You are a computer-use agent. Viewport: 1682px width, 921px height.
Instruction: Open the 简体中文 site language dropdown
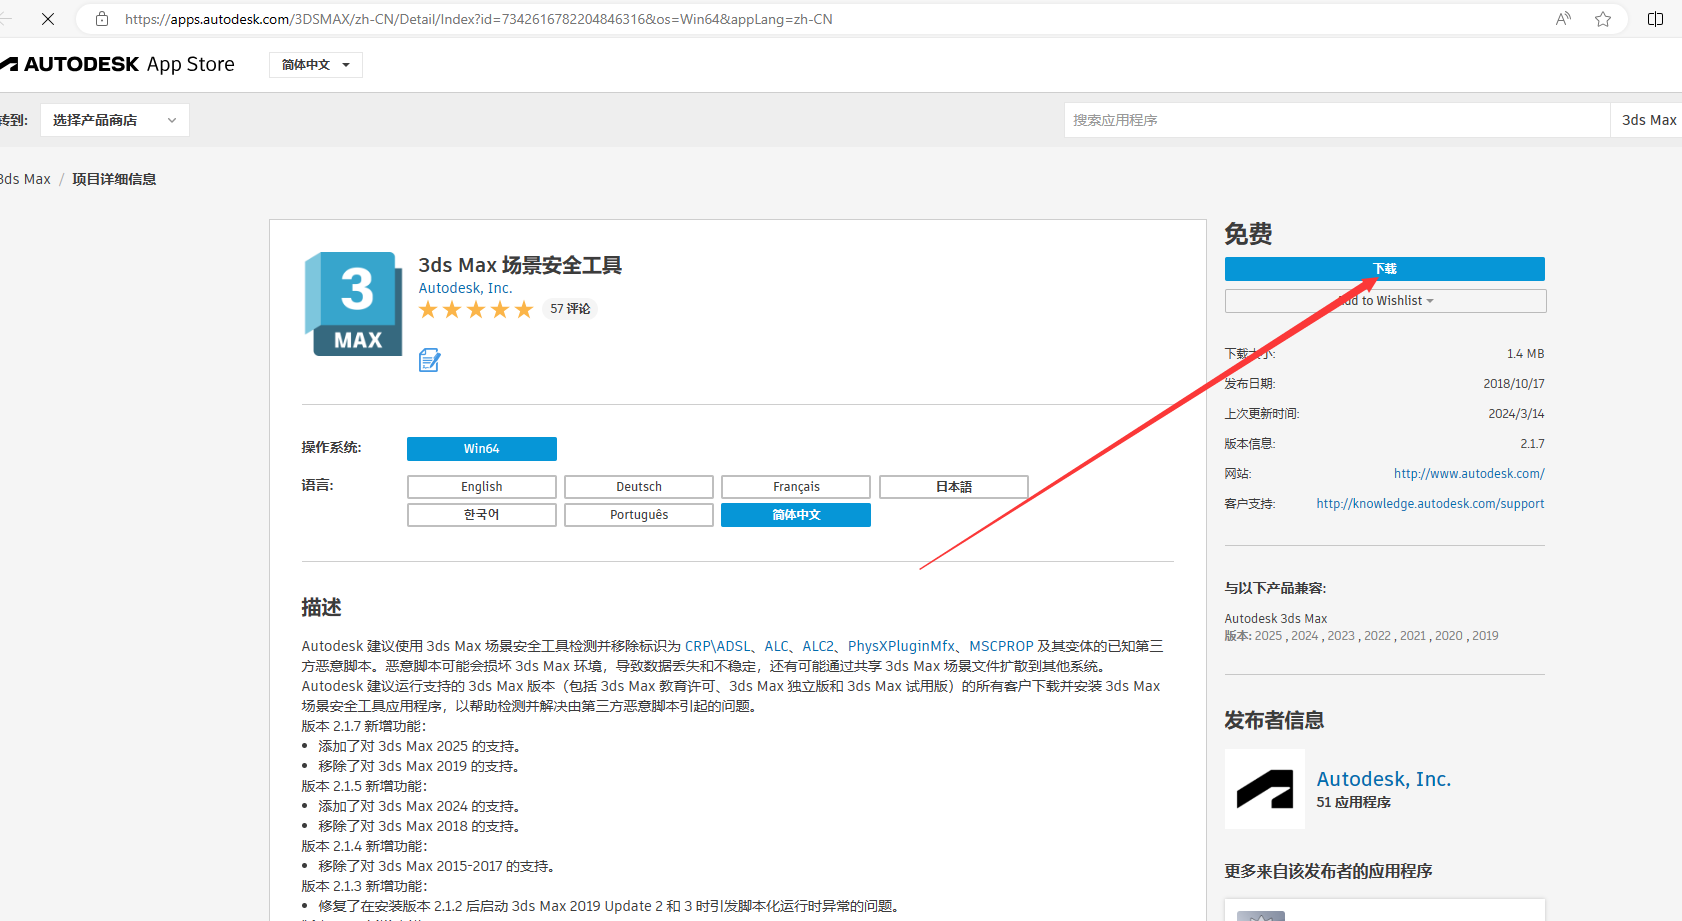315,65
